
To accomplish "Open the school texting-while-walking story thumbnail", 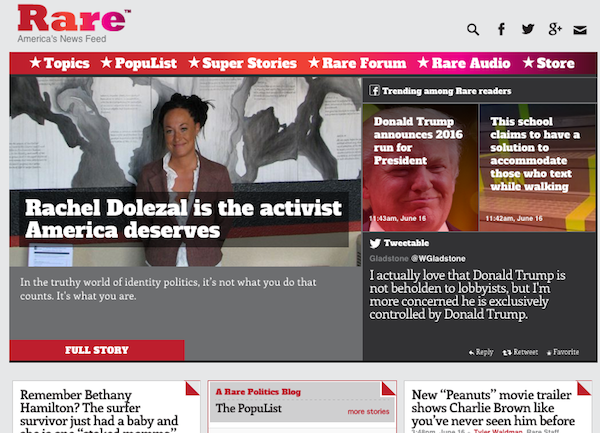I will coord(538,168).
